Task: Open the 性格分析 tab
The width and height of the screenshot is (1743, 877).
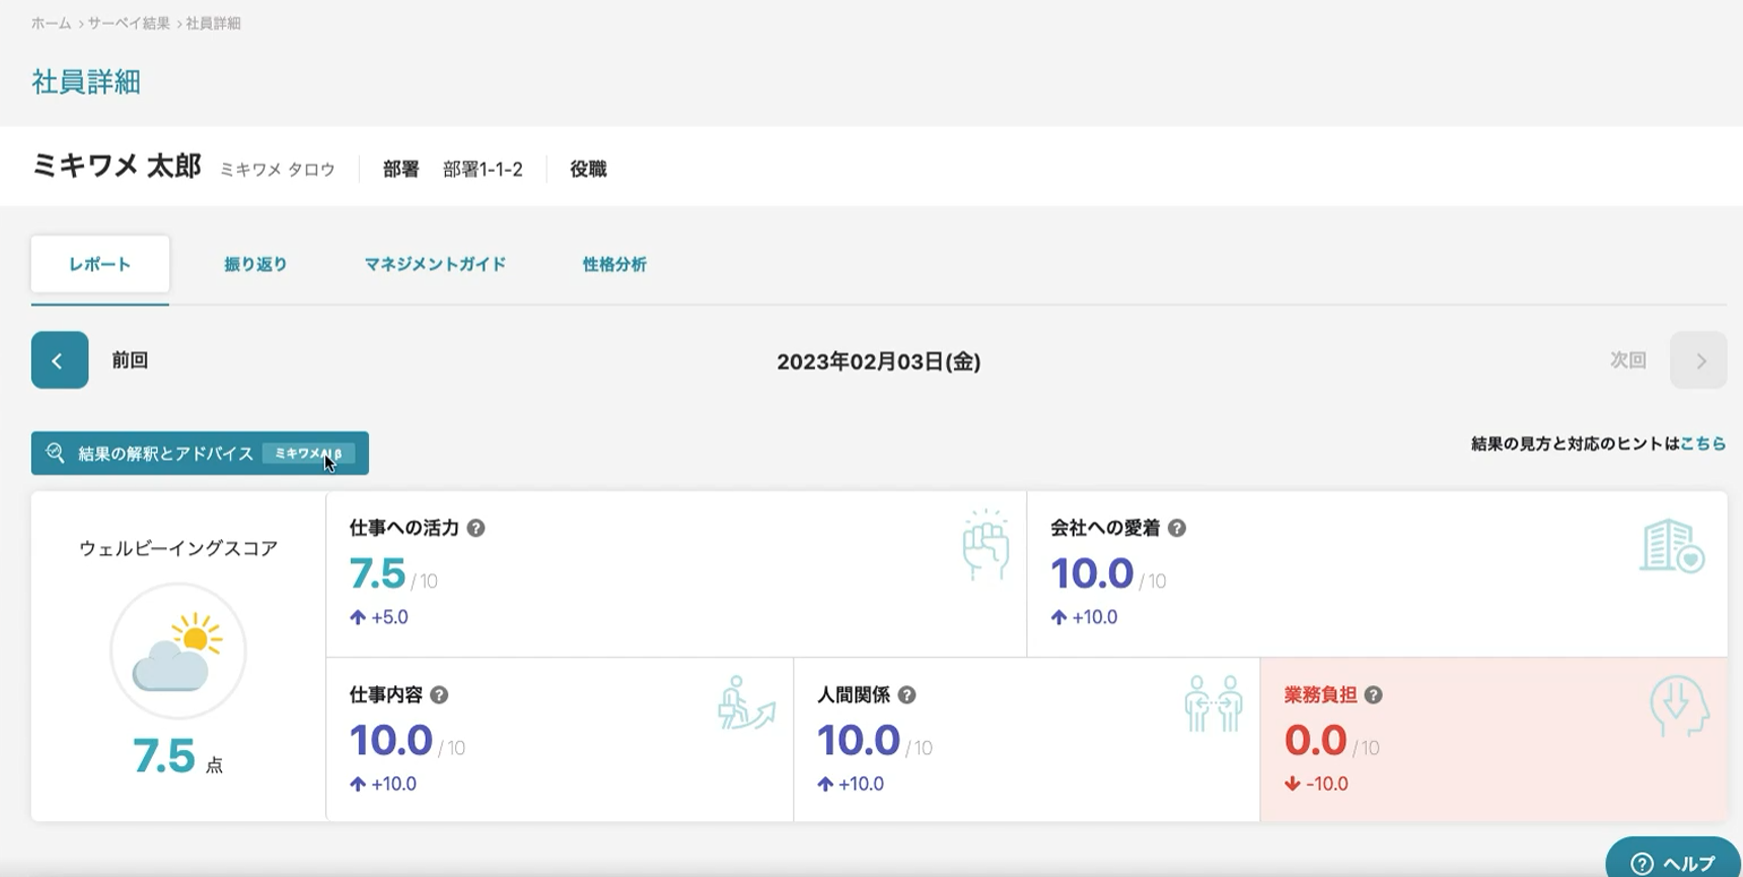Action: [614, 265]
